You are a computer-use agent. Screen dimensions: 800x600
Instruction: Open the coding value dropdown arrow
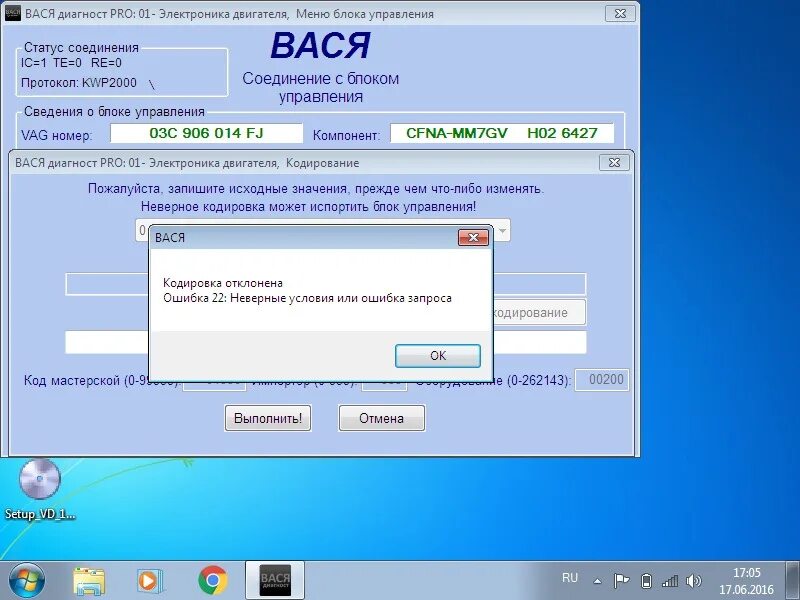point(503,231)
